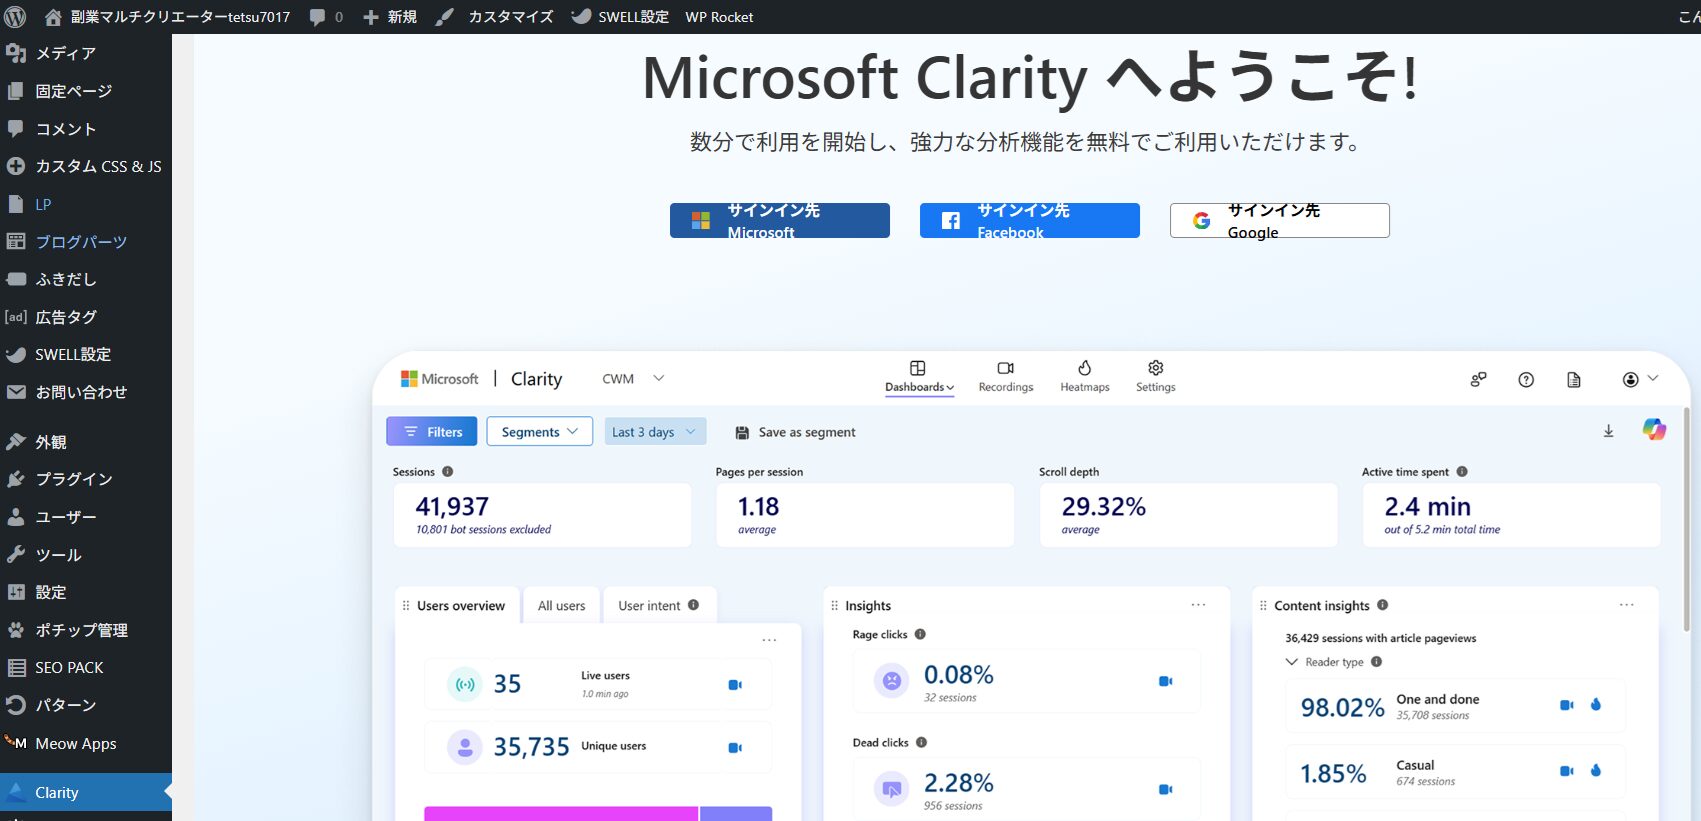The image size is (1701, 821).
Task: Sign in with Google button
Action: 1280,220
